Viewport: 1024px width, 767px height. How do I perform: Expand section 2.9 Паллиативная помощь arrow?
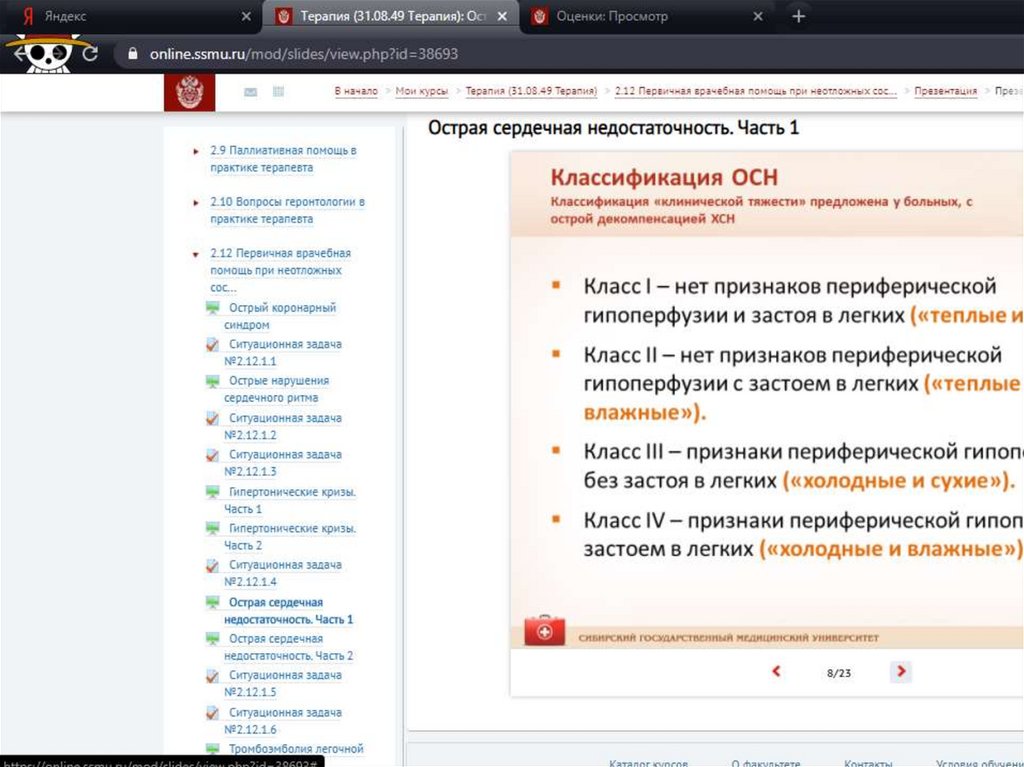click(x=196, y=151)
